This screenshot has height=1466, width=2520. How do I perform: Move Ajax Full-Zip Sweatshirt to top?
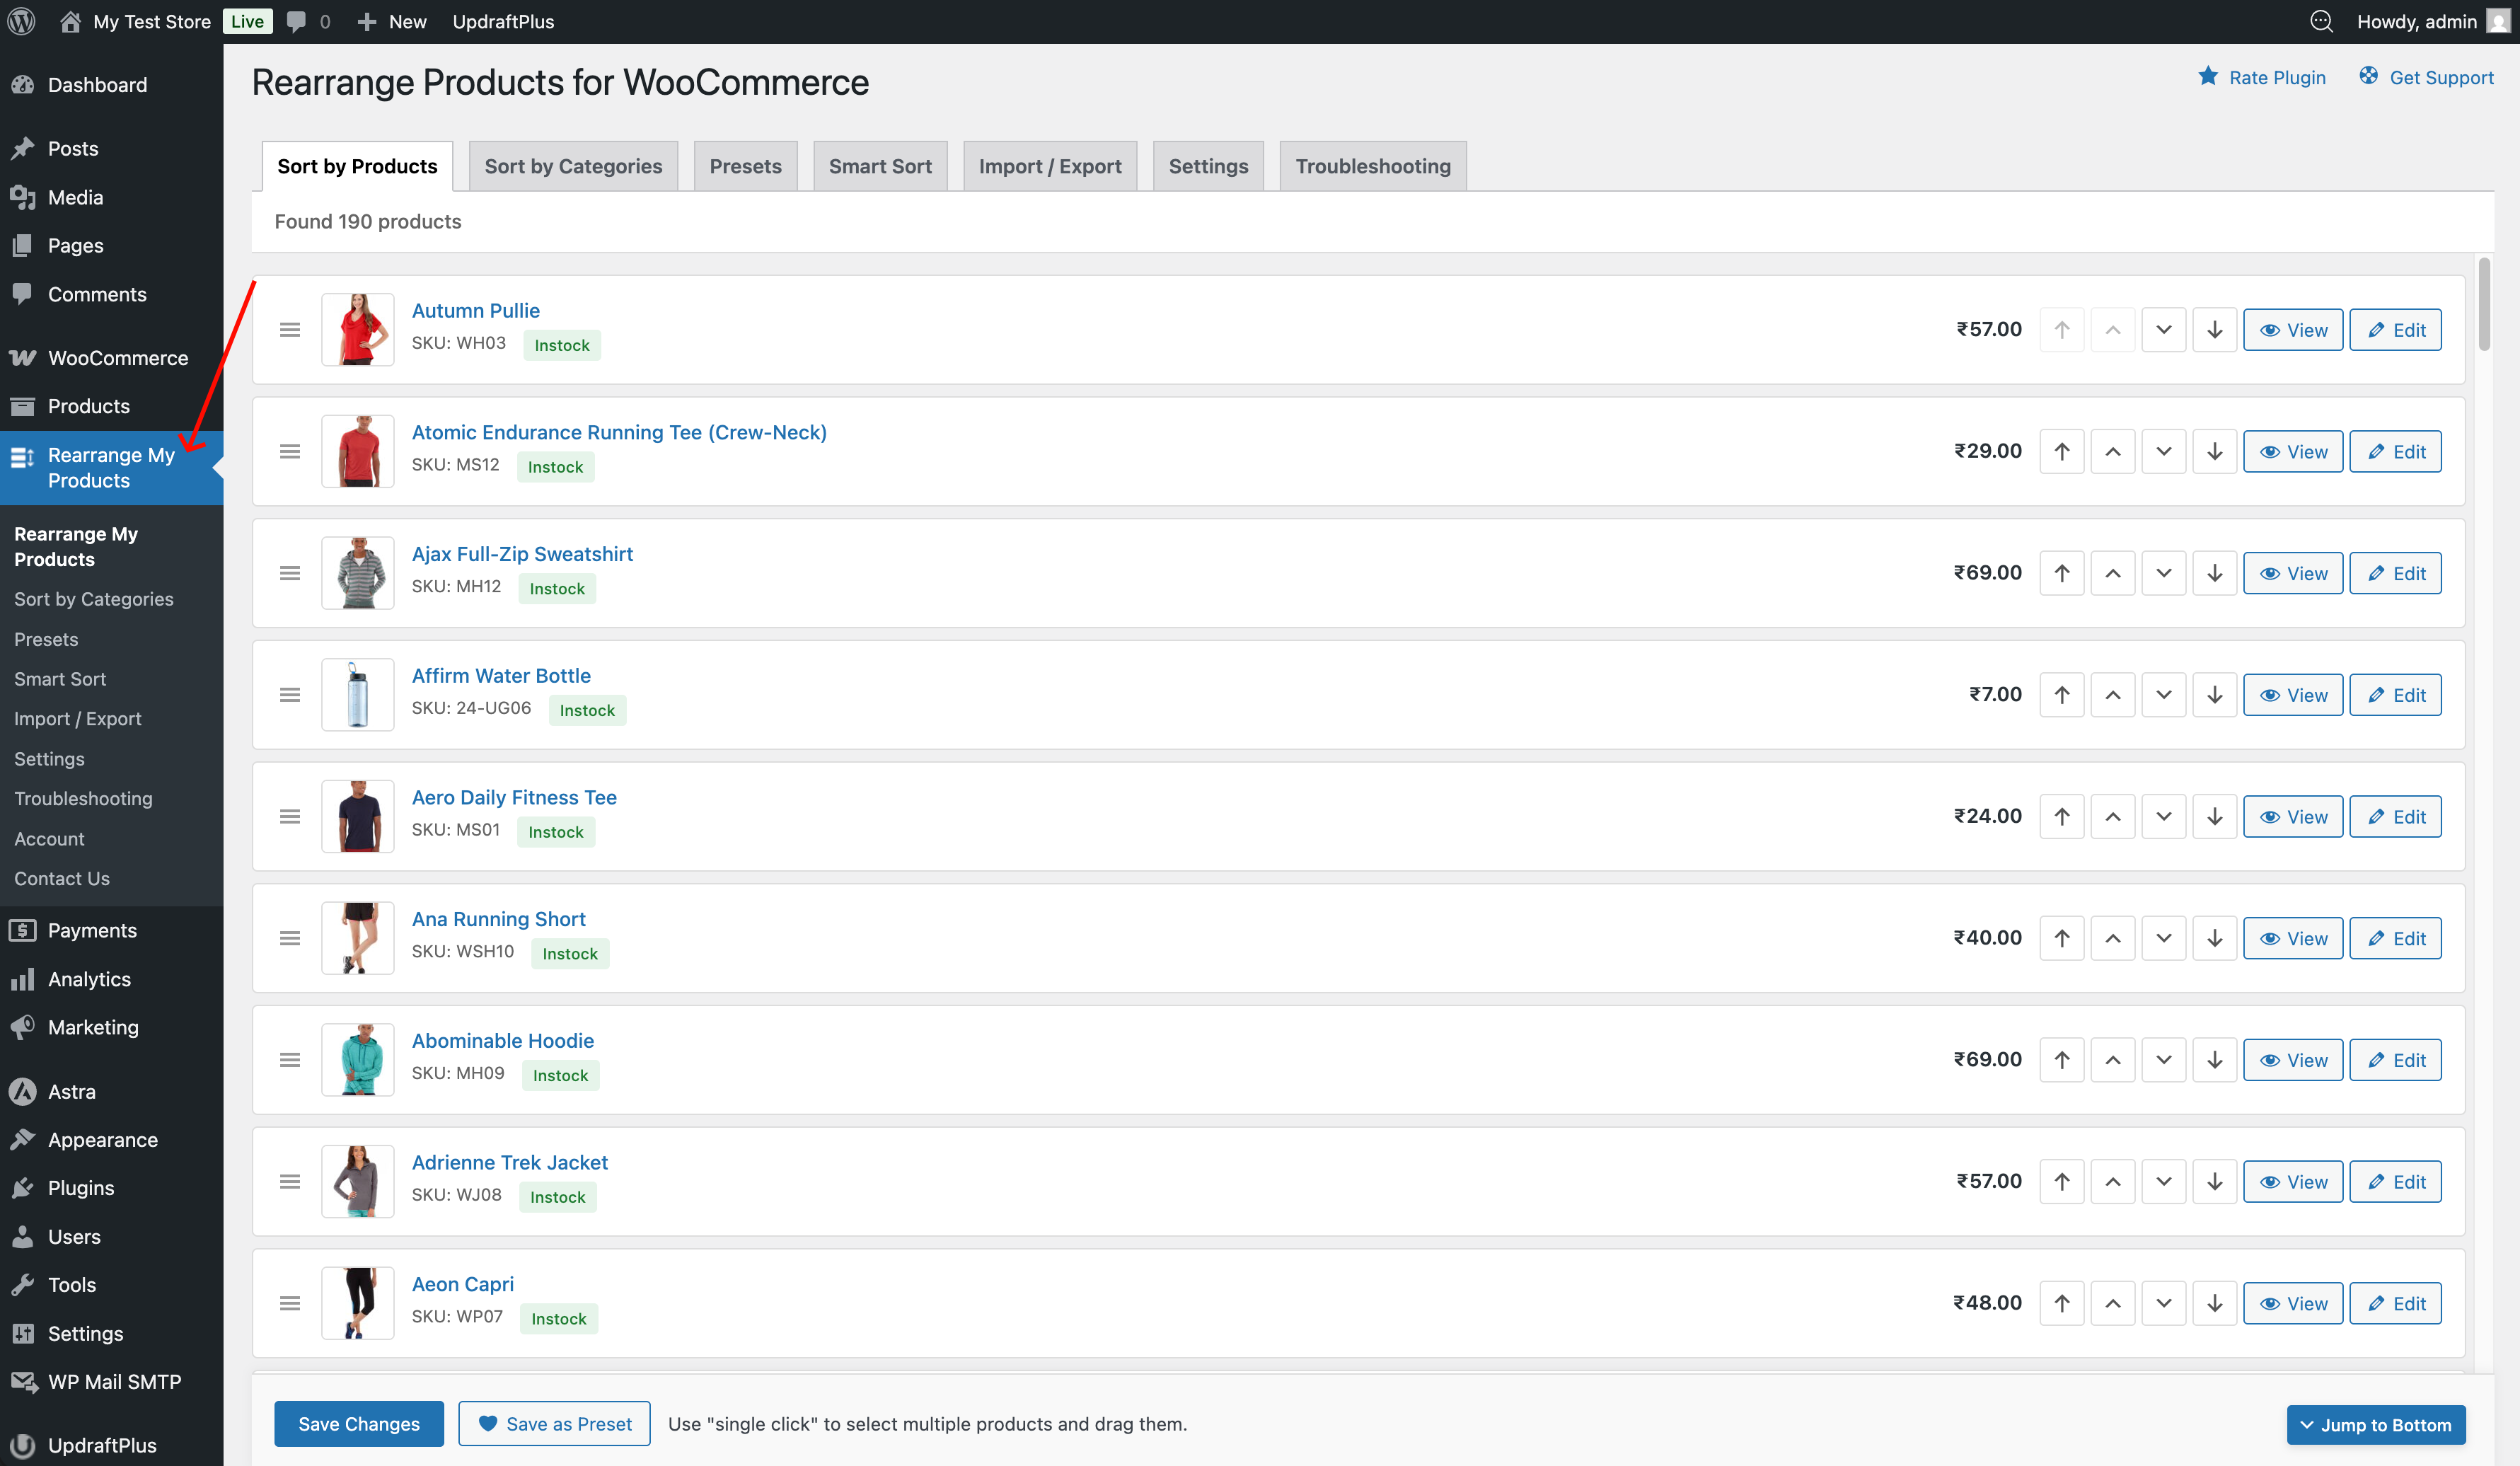click(2061, 573)
